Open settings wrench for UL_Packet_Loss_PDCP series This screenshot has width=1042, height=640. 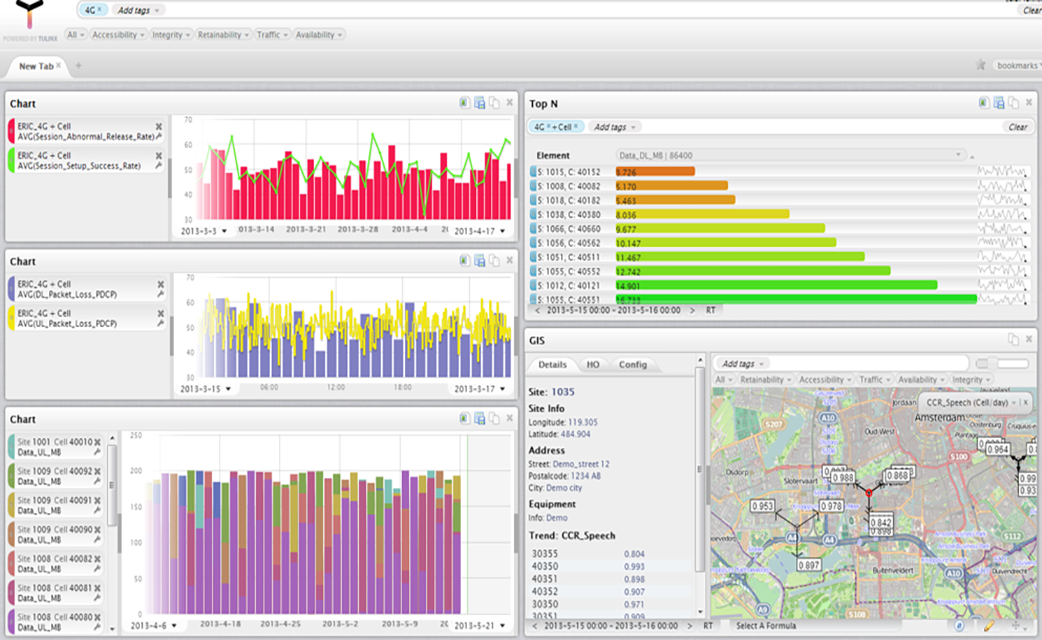click(160, 323)
